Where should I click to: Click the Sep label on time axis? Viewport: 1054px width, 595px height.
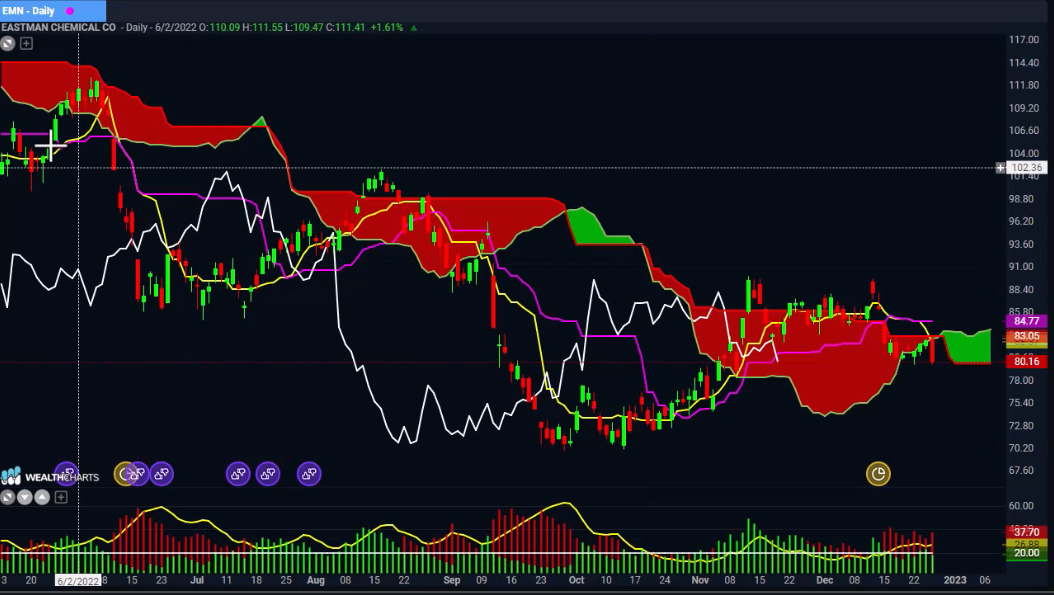tap(452, 580)
